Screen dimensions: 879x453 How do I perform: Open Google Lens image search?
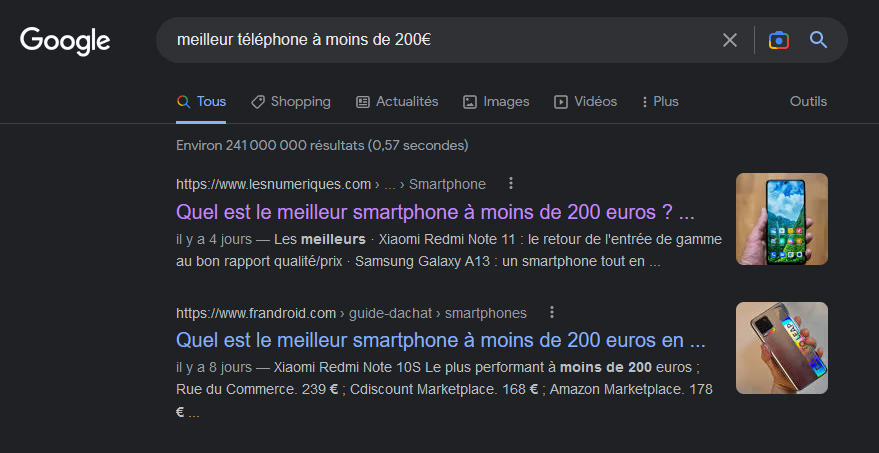(x=779, y=40)
